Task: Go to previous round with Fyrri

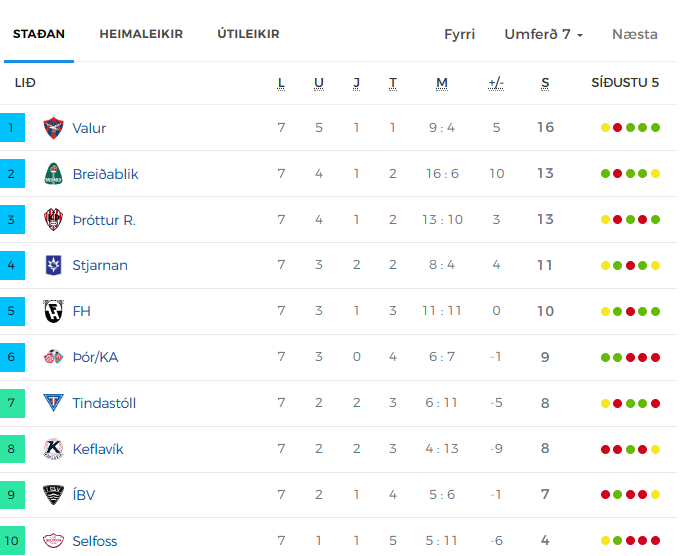Action: pos(459,34)
